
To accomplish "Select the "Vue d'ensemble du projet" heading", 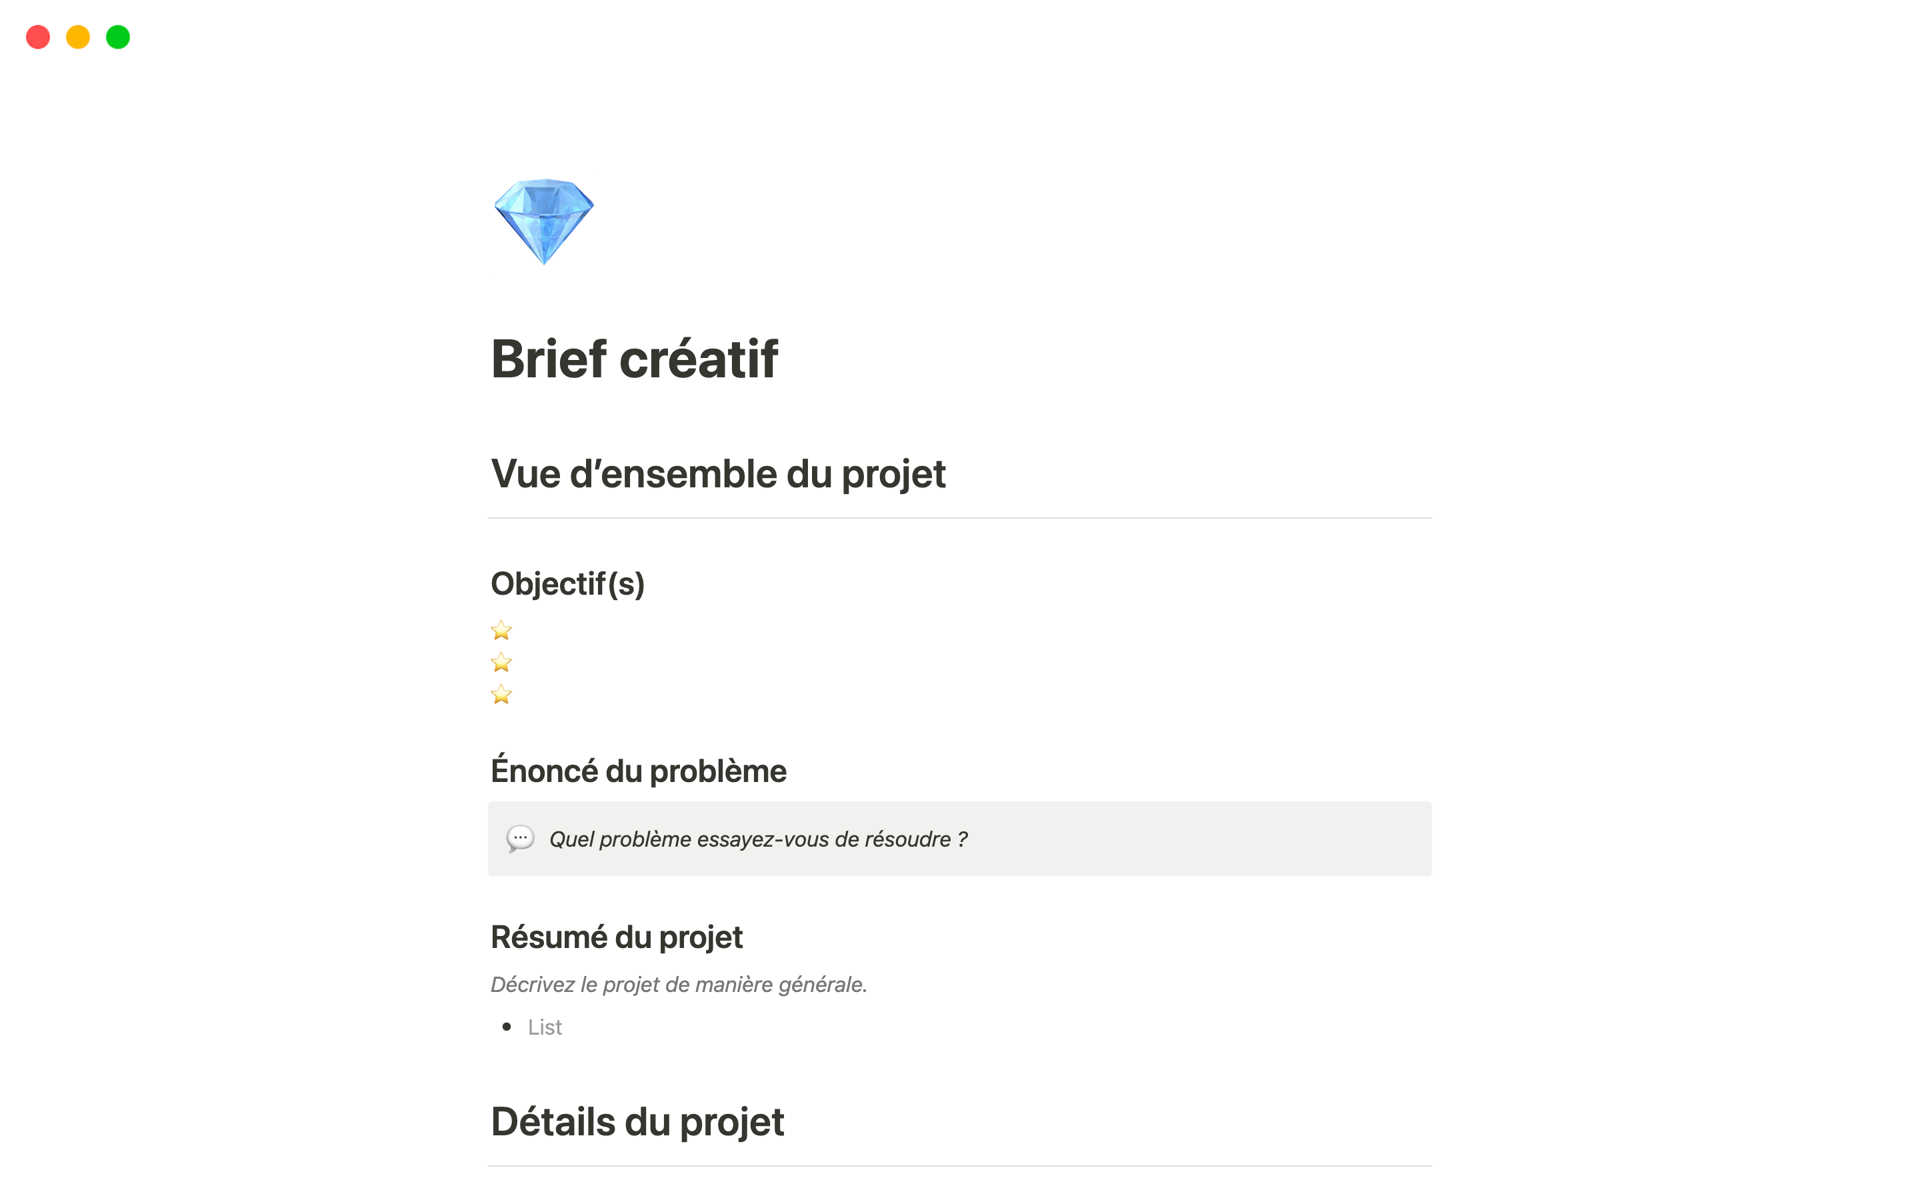I will coord(717,474).
